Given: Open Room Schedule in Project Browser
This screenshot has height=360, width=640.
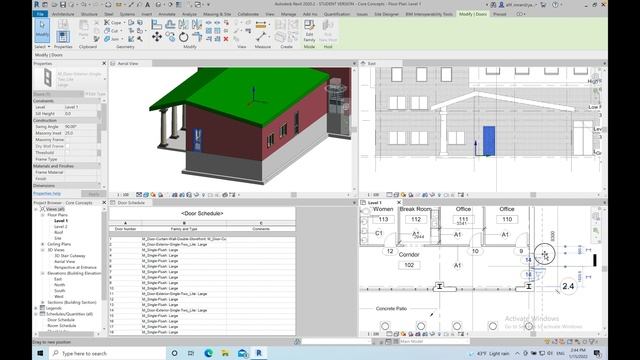Looking at the screenshot, I should click(62, 326).
